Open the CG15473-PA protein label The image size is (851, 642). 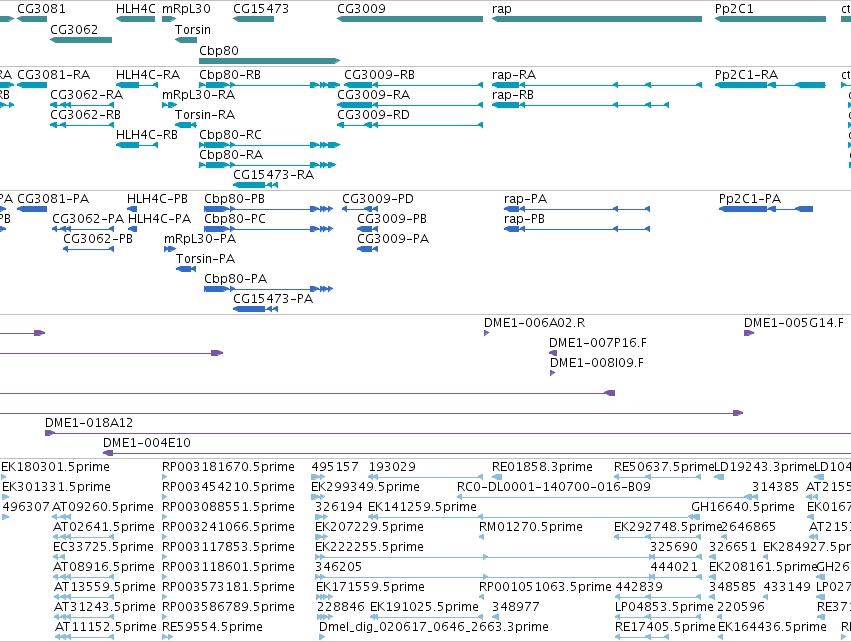pos(273,299)
